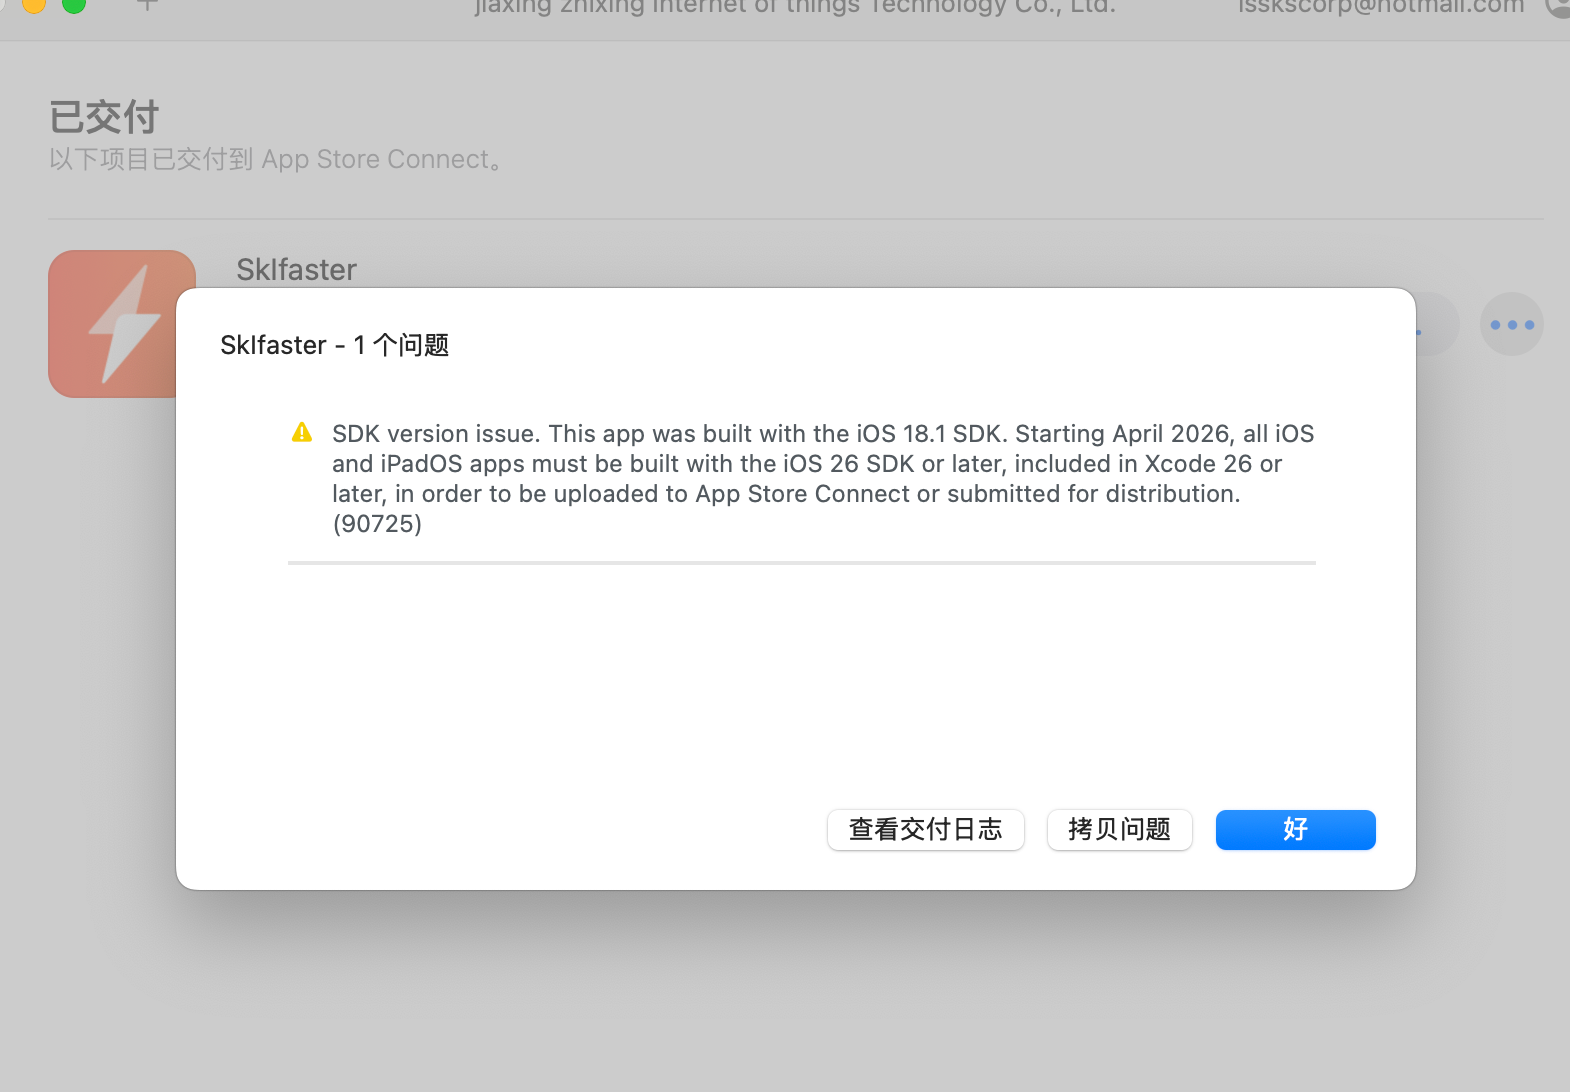Image resolution: width=1570 pixels, height=1092 pixels.
Task: Click the partly hidden button beside the dialog
Action: click(1436, 324)
